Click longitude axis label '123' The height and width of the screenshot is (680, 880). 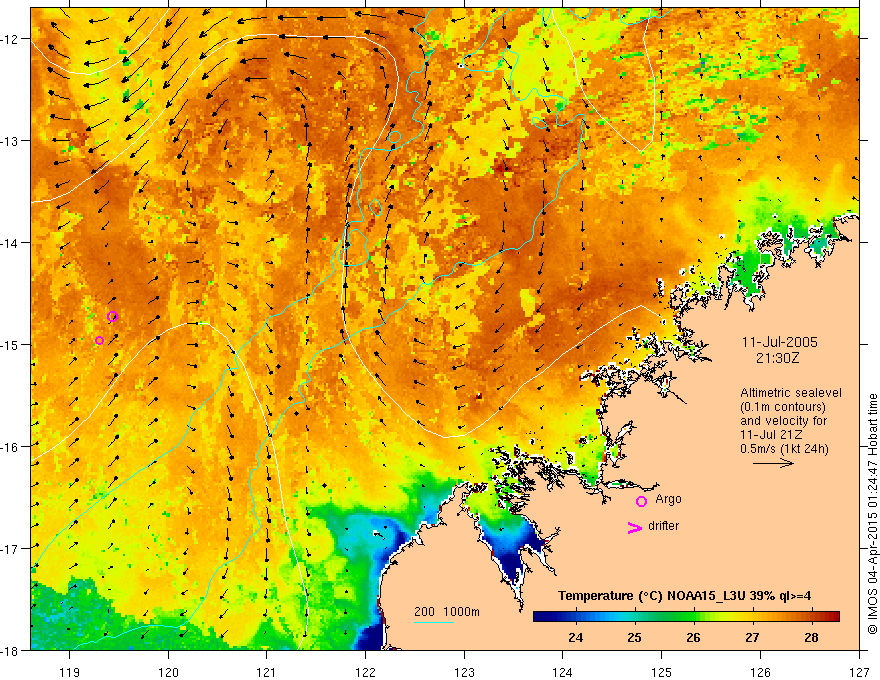pyautogui.click(x=464, y=672)
